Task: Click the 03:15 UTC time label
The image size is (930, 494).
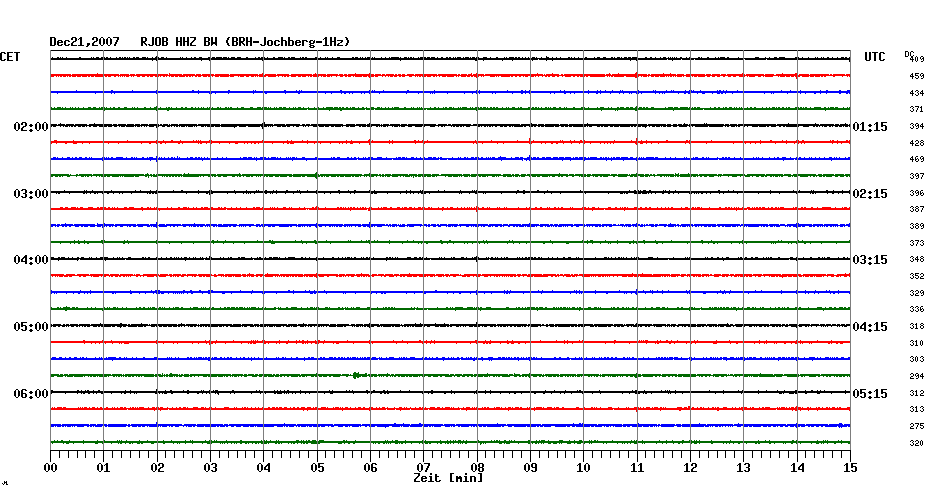Action: click(x=870, y=260)
